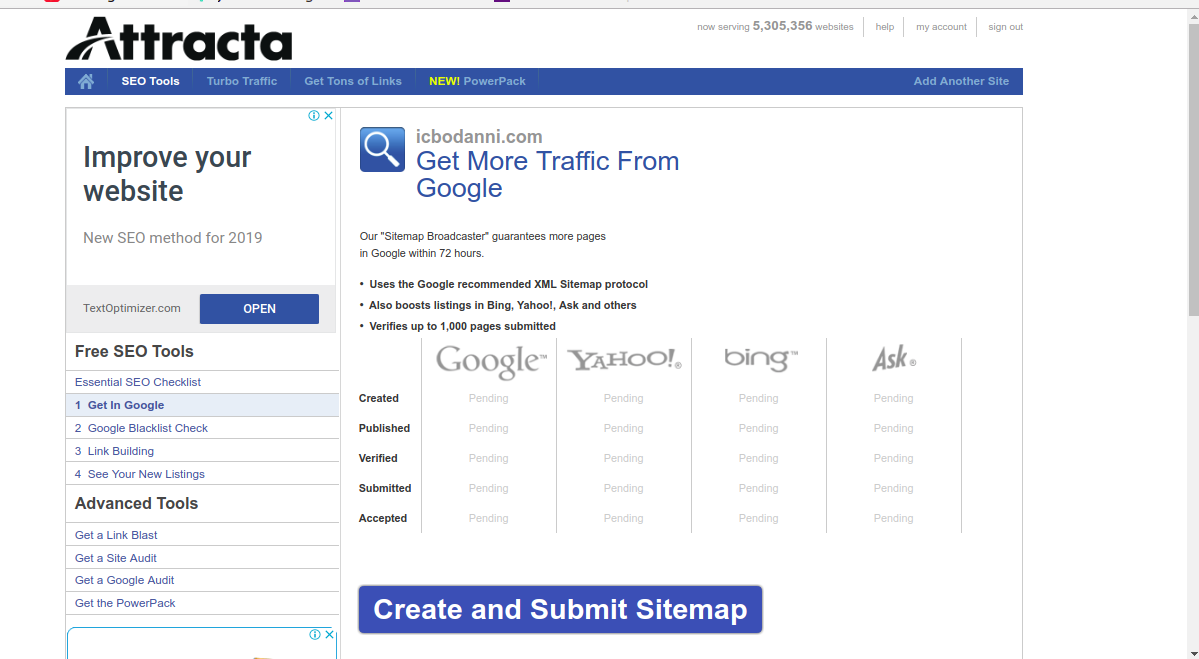Screen dimensions: 1199x659
Task: Open the Get Tons of Links tab
Action: click(x=353, y=81)
